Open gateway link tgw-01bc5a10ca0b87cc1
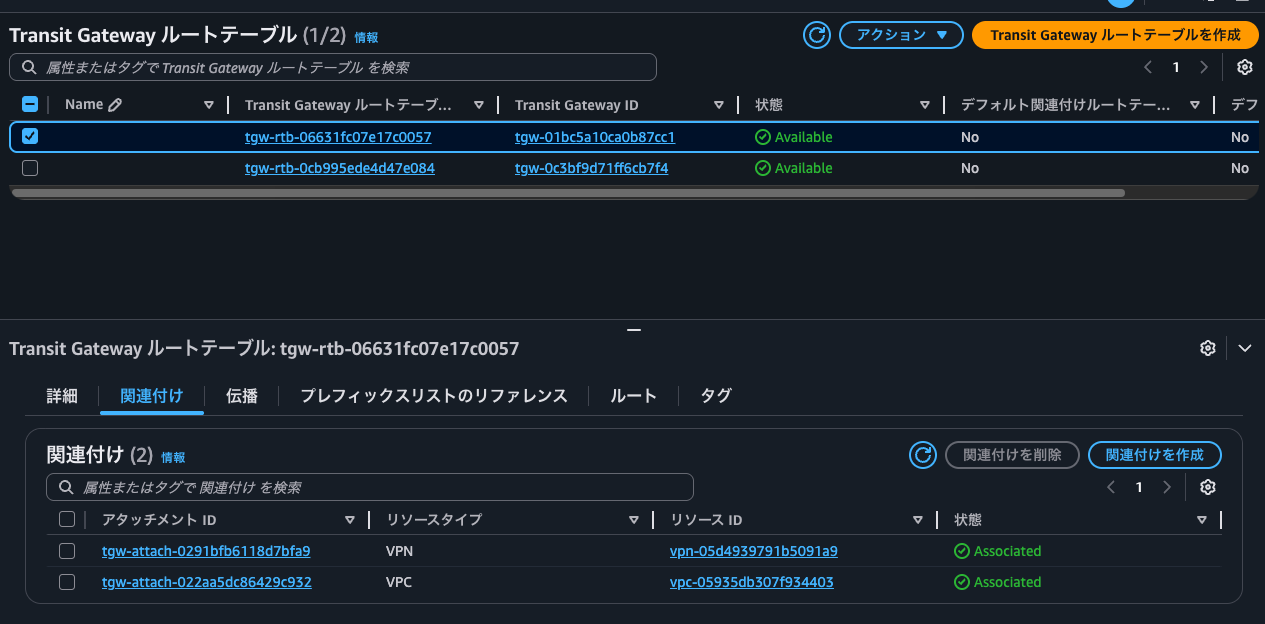 click(x=595, y=137)
